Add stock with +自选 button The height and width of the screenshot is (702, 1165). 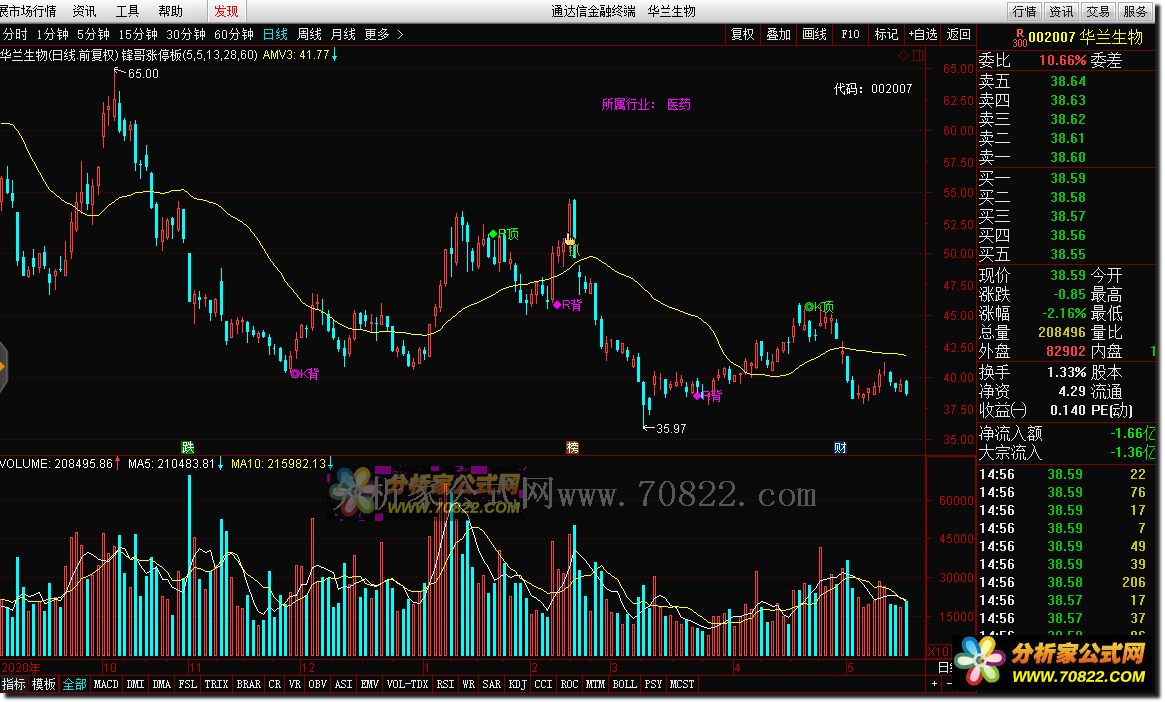click(922, 34)
